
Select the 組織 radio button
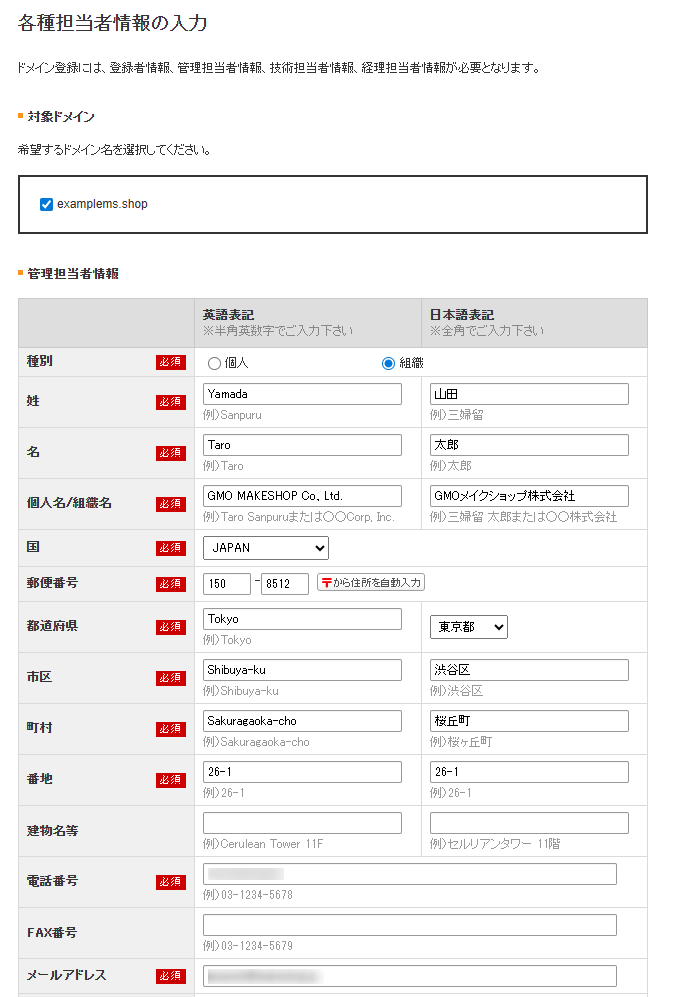point(388,363)
